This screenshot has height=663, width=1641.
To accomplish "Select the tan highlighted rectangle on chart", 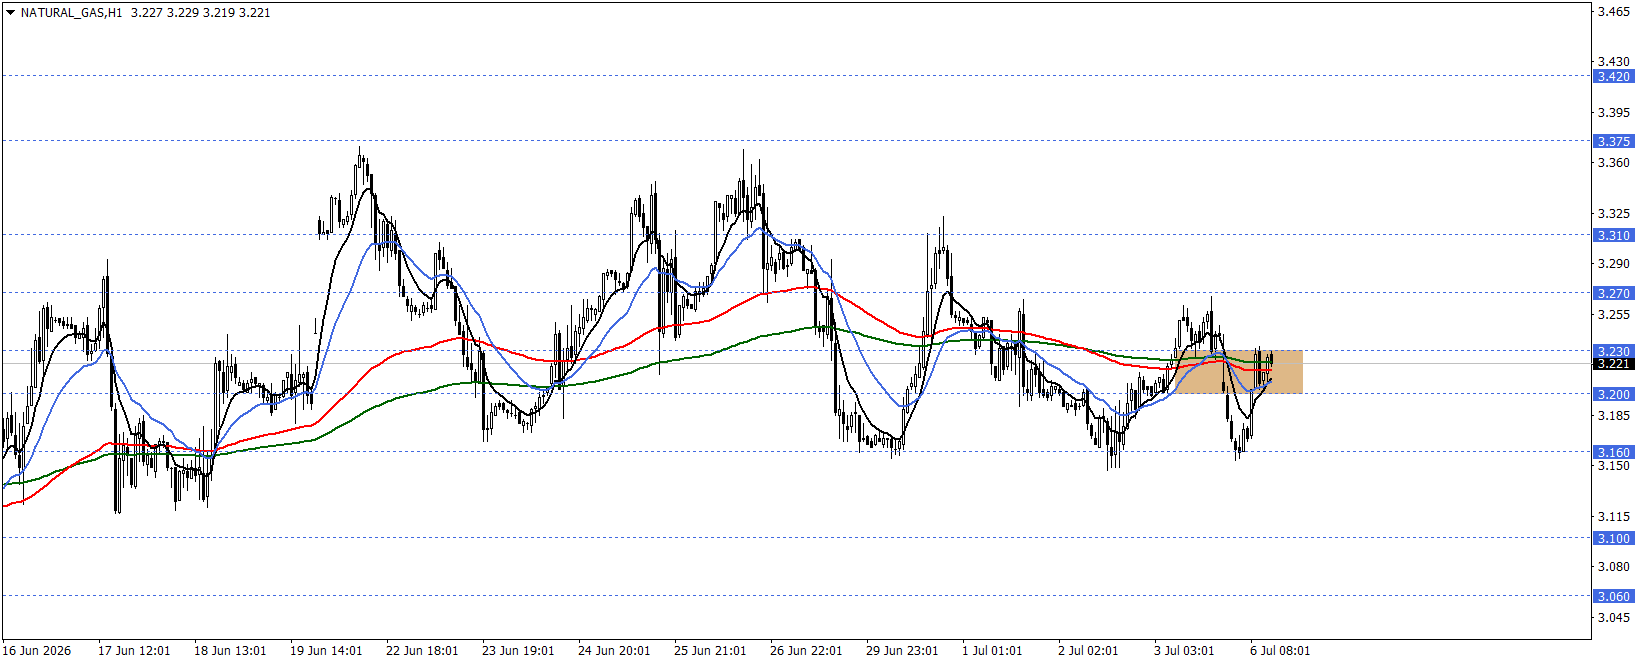I will click(x=1238, y=372).
